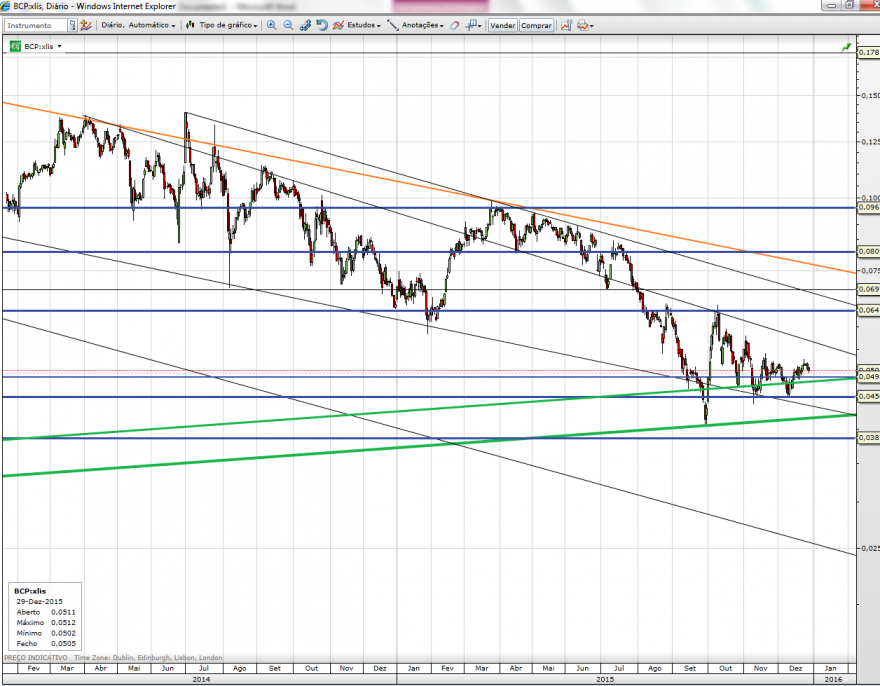Open the pin annotation tool dropdown
Image resolution: width=880 pixels, height=686 pixels.
pos(474,25)
